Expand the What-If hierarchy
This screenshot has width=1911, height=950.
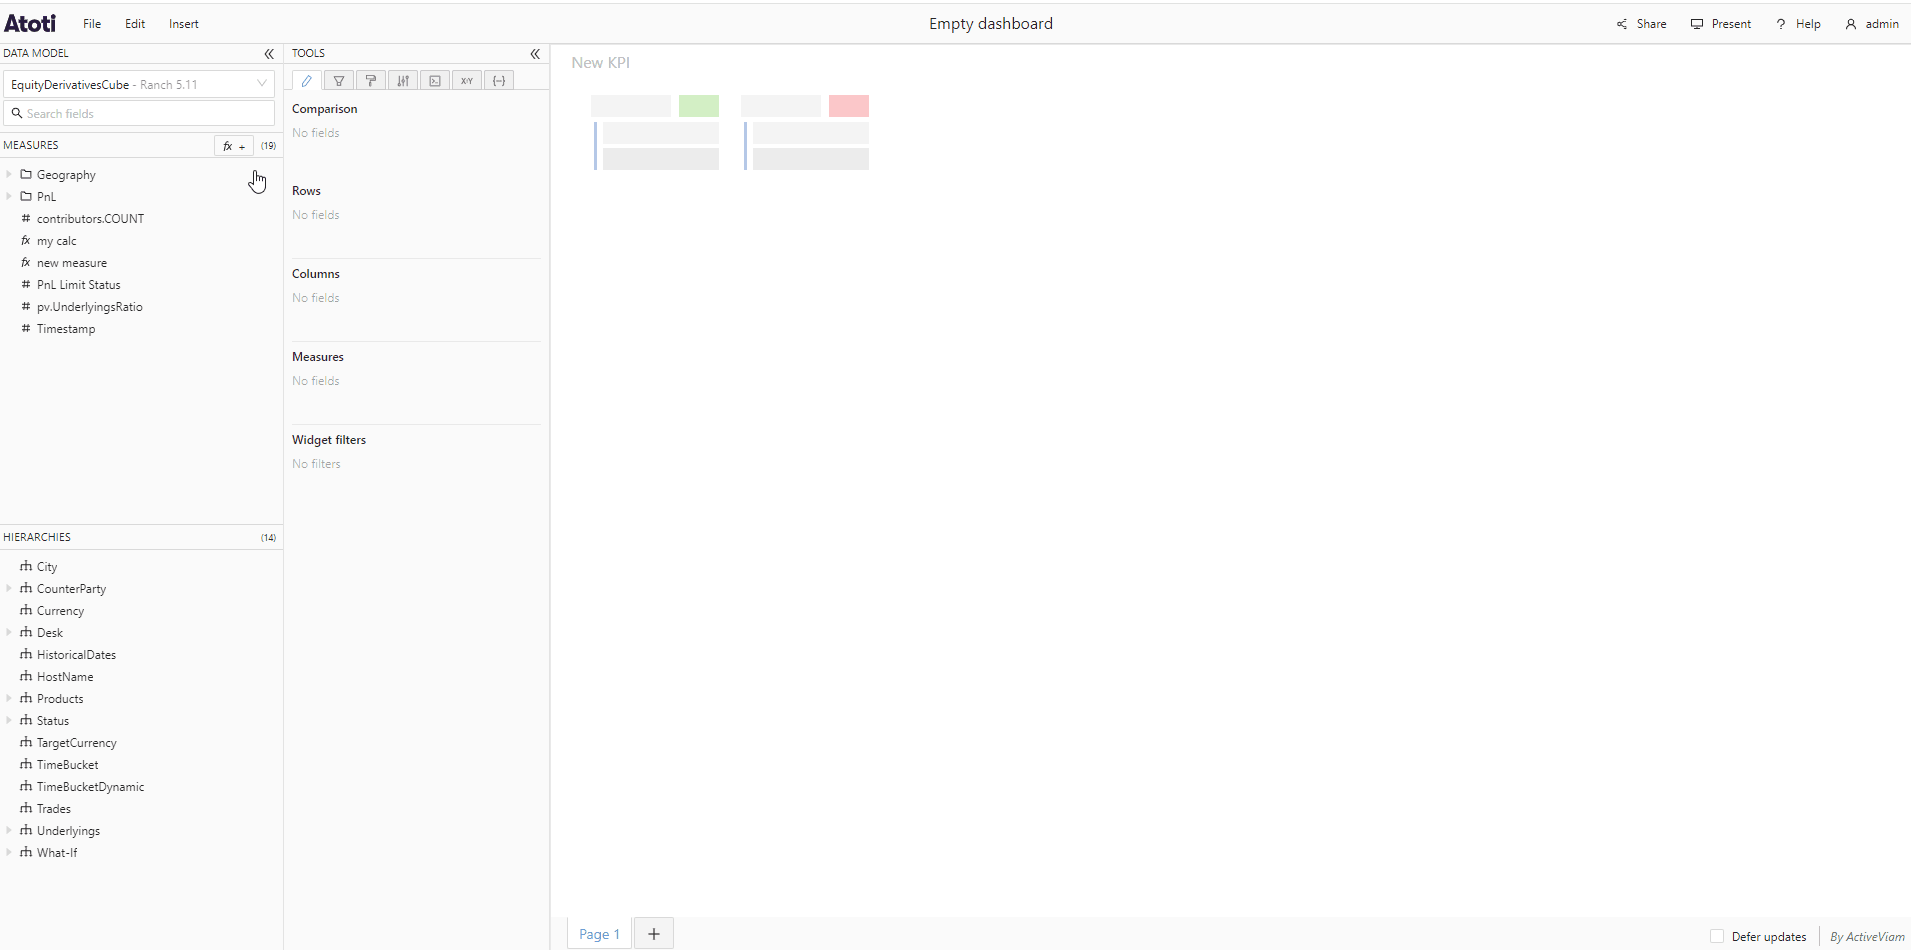9,852
